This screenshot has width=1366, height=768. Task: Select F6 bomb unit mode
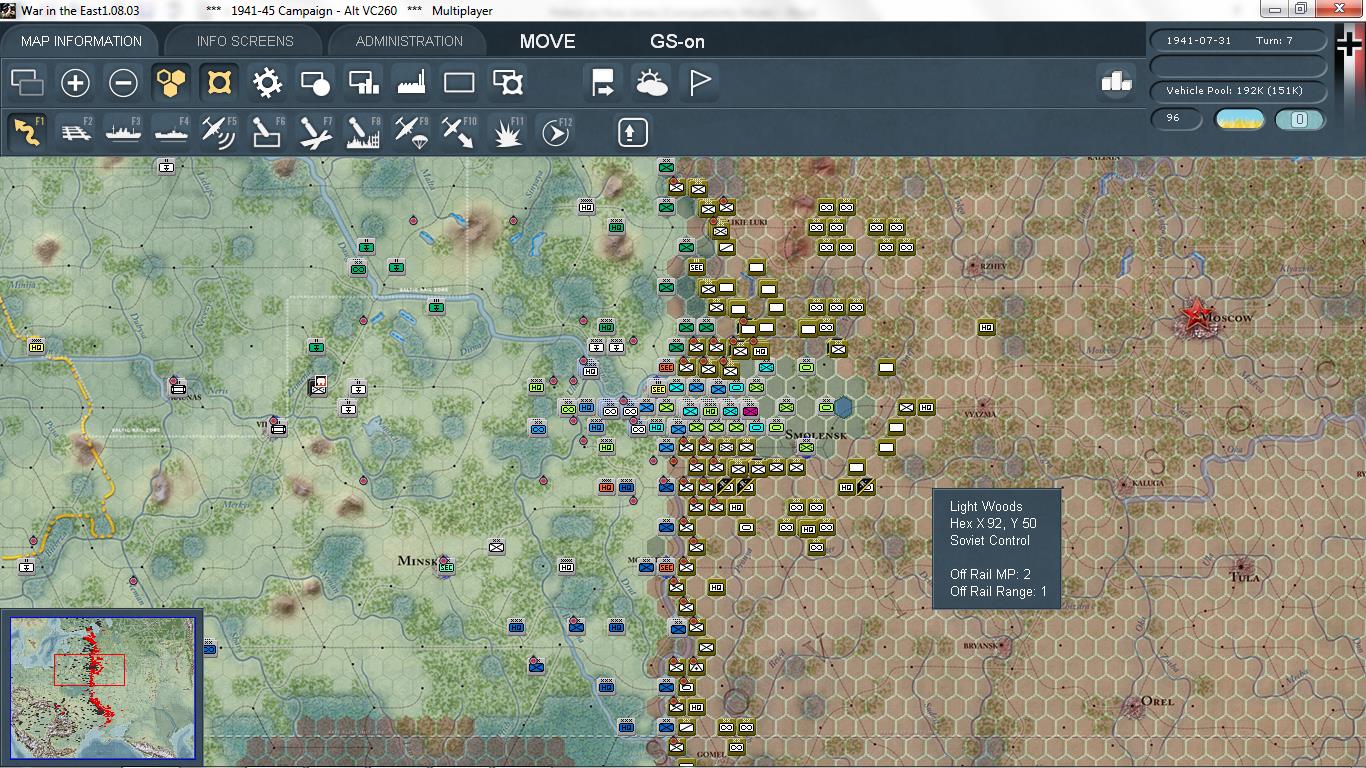tap(267, 132)
